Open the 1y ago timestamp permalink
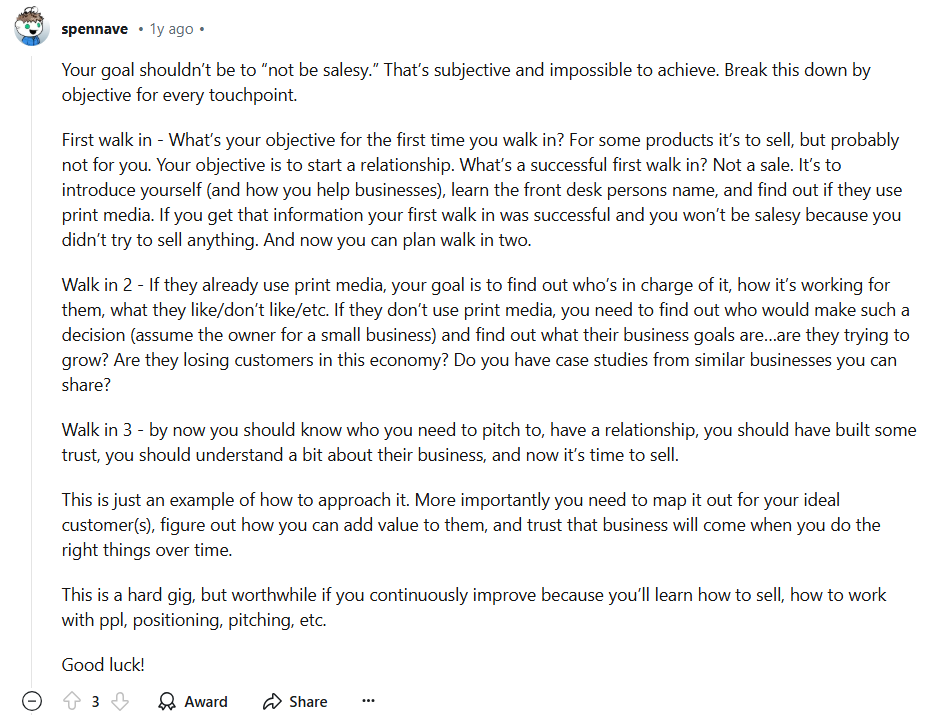The height and width of the screenshot is (715, 943). 171,29
